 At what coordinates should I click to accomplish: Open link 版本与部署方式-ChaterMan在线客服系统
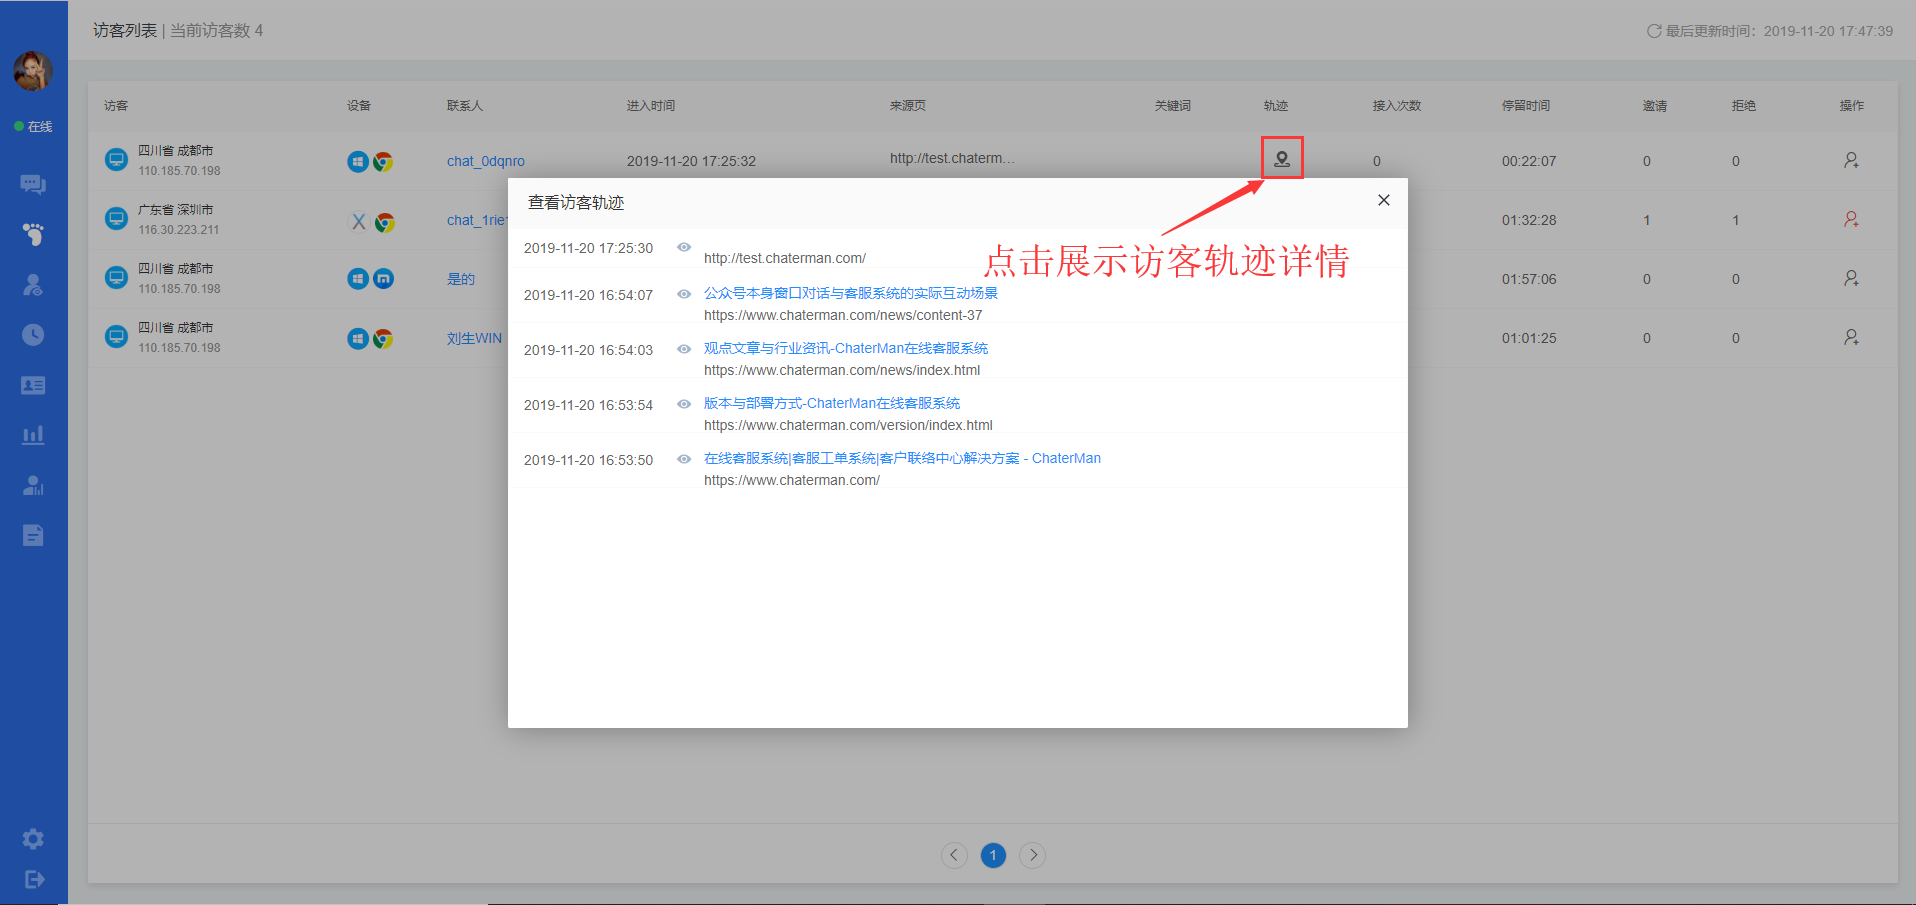coord(831,403)
